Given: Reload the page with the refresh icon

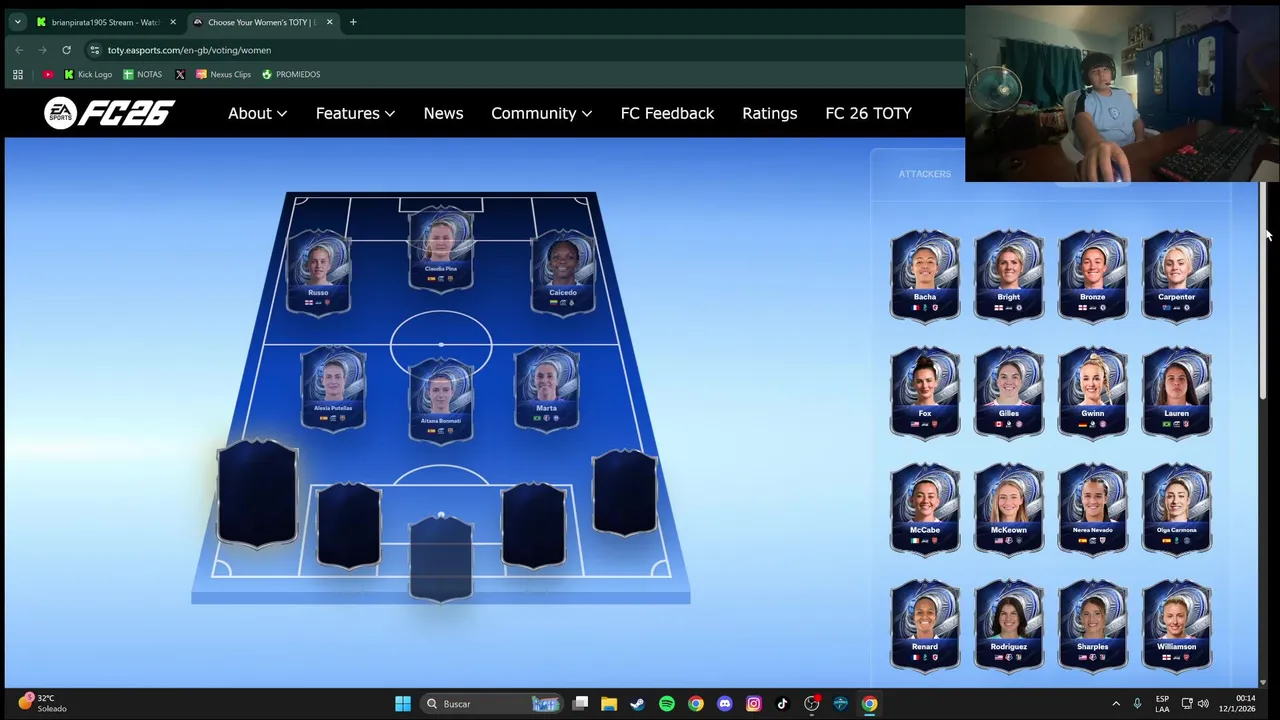Looking at the screenshot, I should coord(66,50).
